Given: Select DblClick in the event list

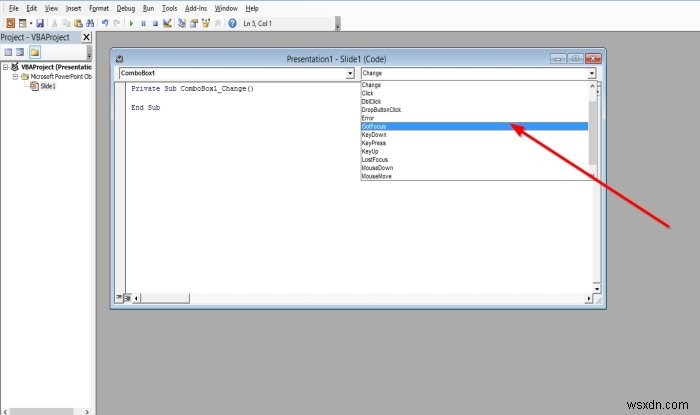Looking at the screenshot, I should (475, 102).
